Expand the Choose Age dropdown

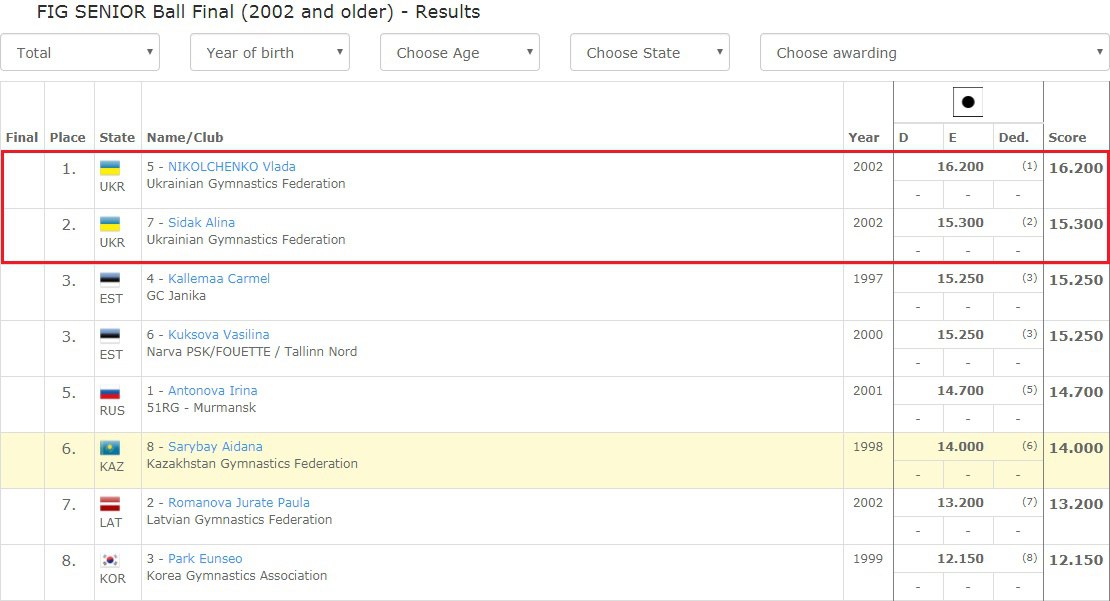click(x=459, y=53)
